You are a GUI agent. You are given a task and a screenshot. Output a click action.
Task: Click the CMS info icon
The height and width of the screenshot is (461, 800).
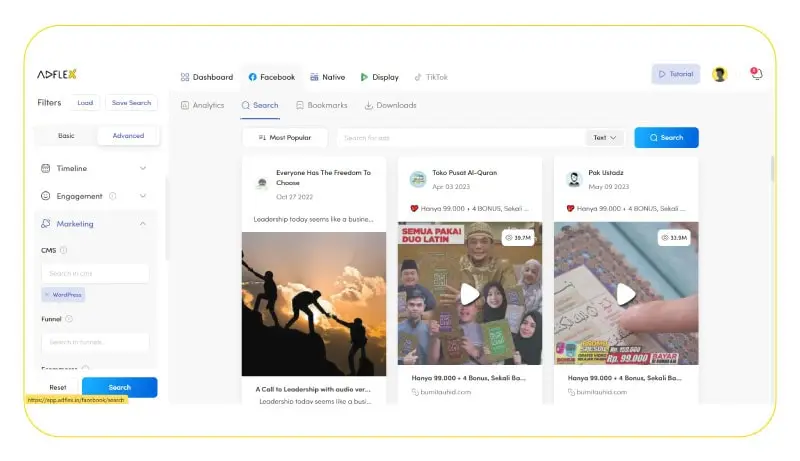pyautogui.click(x=63, y=250)
